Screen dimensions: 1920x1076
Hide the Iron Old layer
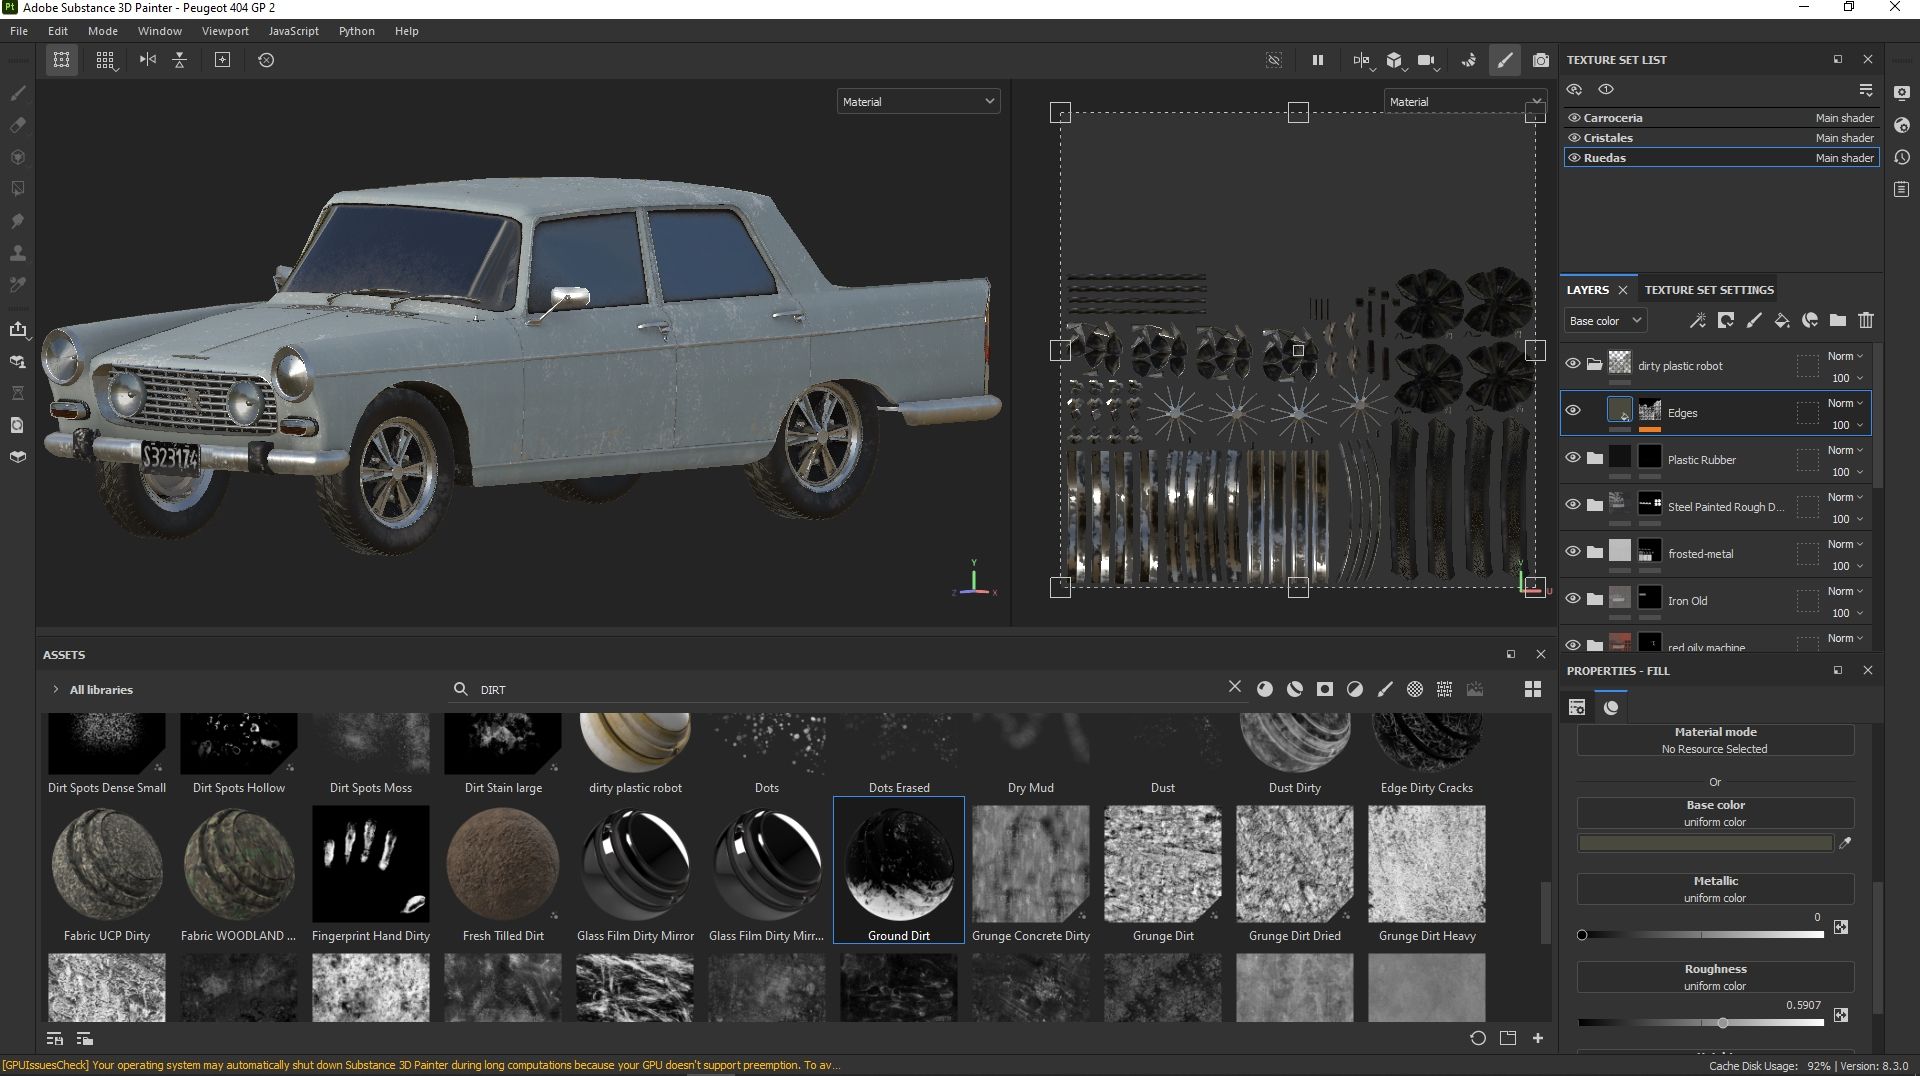click(1573, 599)
